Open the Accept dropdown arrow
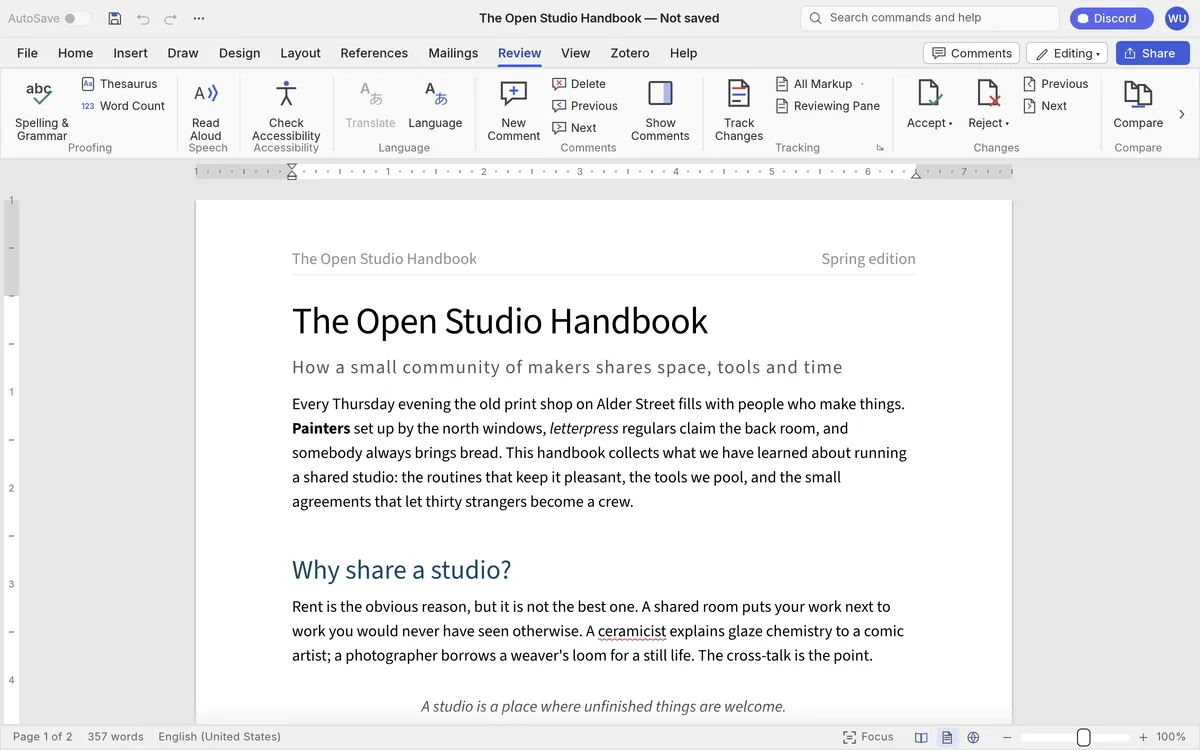 pyautogui.click(x=950, y=124)
